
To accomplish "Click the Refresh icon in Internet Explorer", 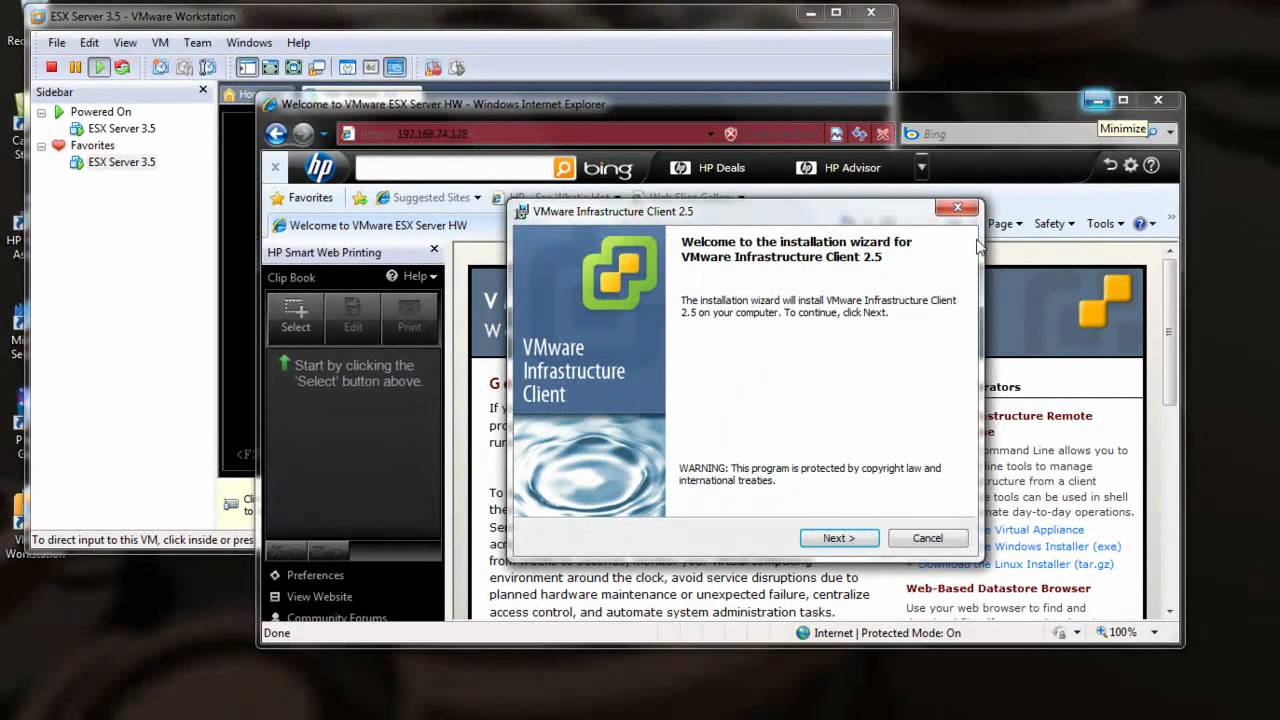I will [859, 134].
